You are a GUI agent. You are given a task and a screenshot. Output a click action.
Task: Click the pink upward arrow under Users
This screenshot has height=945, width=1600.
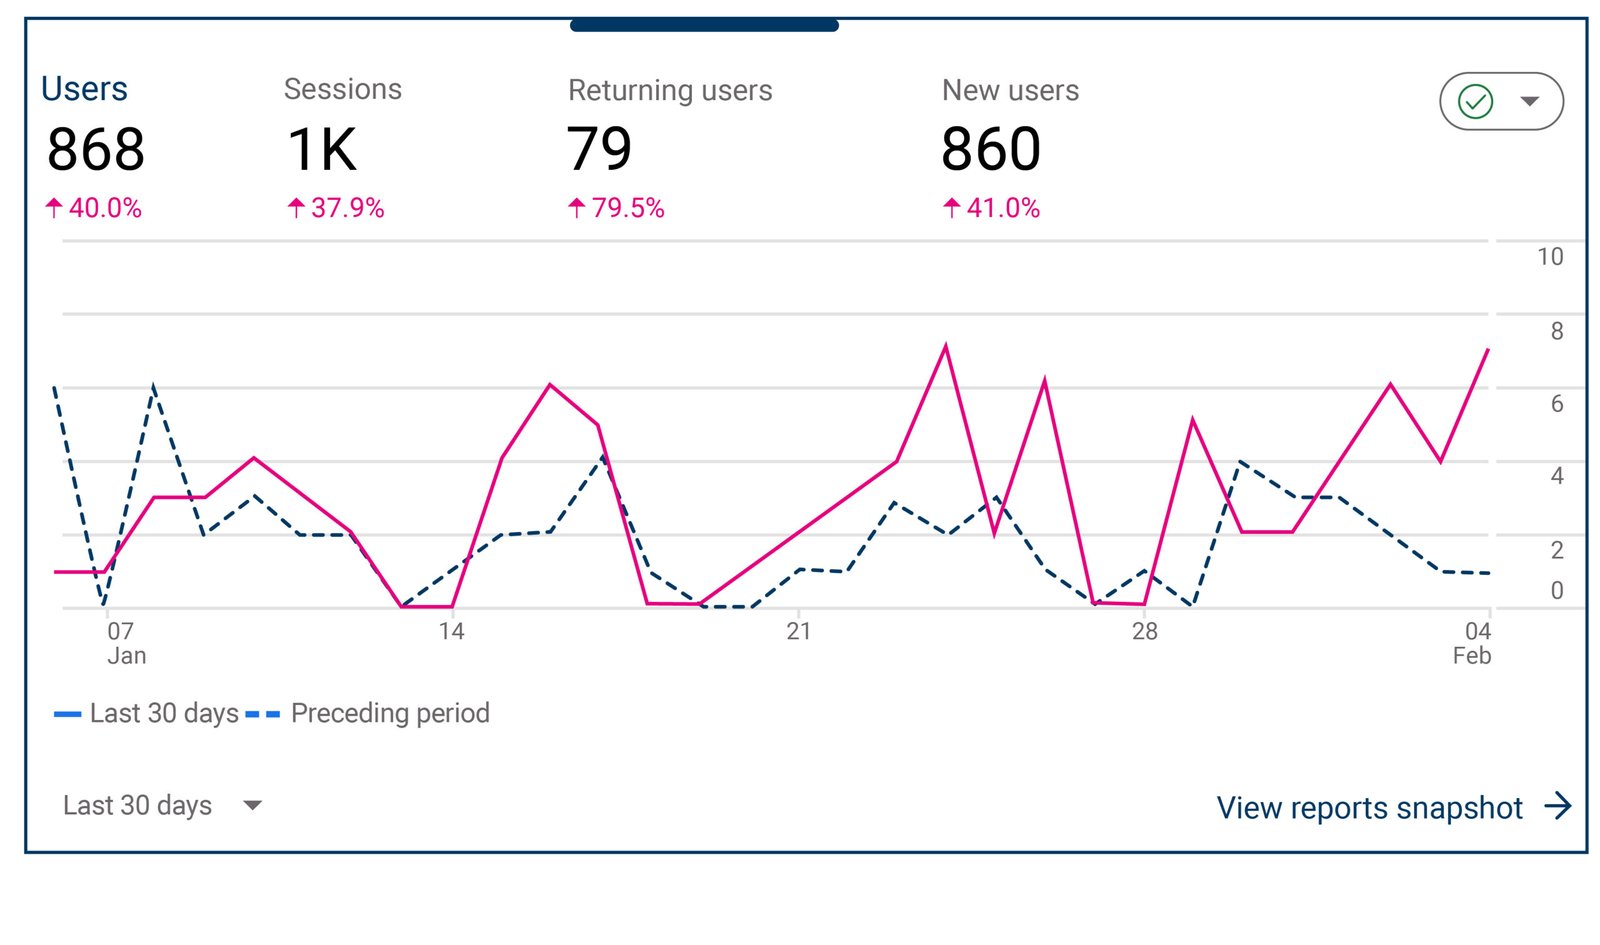coord(55,208)
